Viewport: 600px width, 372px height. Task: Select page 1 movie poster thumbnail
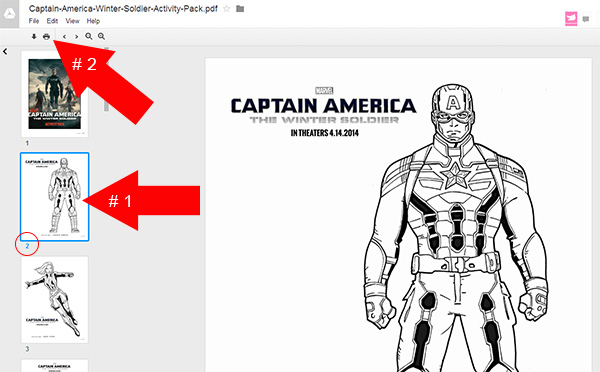tap(54, 94)
